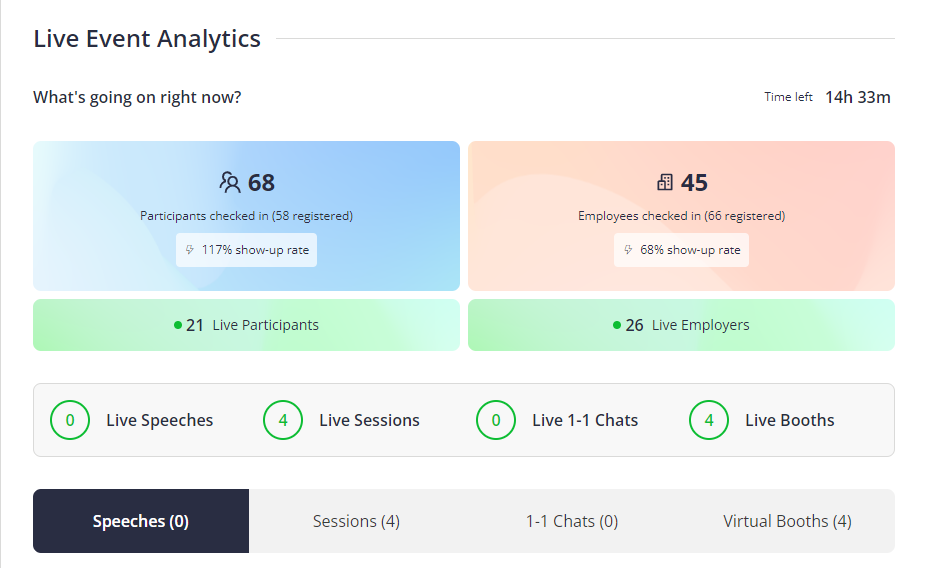Switch to the Sessions (4) tab
The image size is (927, 568).
pyautogui.click(x=356, y=521)
